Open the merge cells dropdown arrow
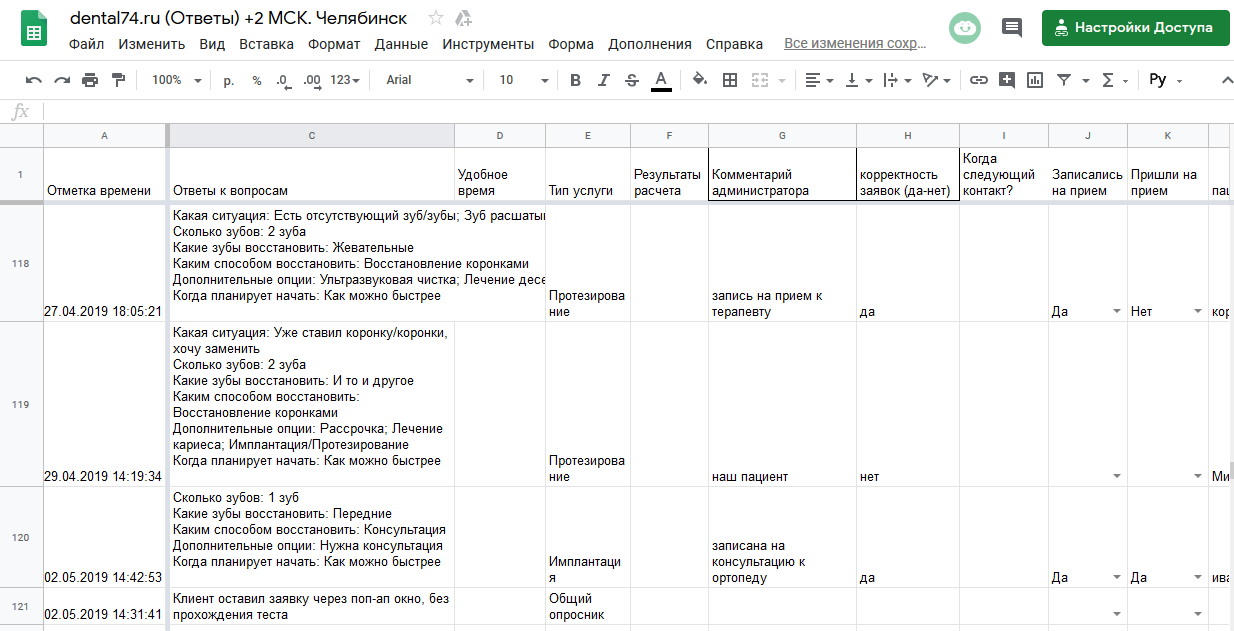 tap(782, 81)
